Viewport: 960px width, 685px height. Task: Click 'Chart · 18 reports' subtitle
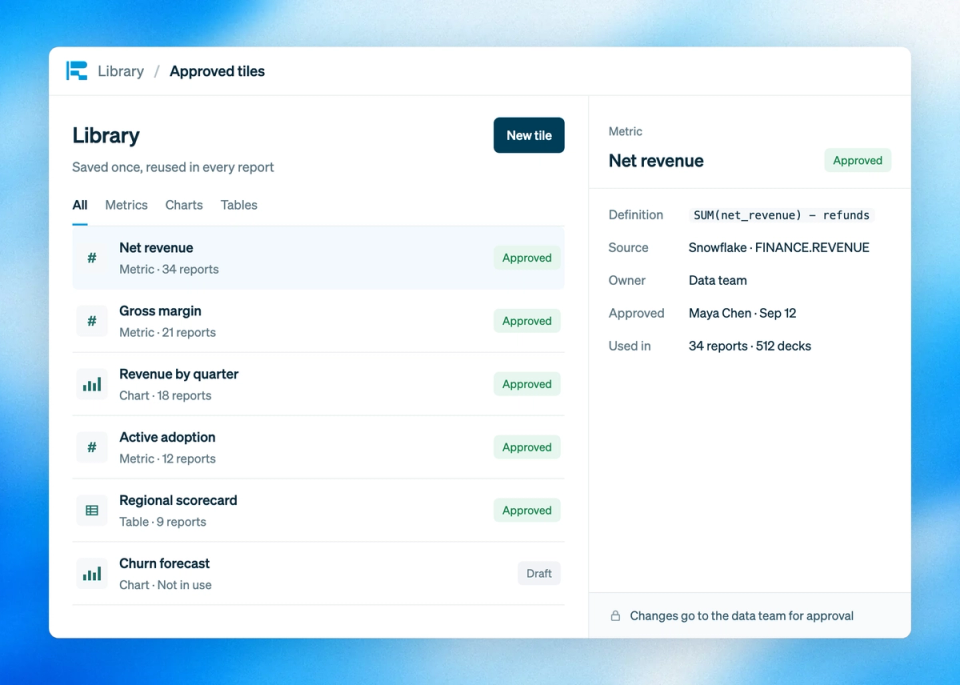165,395
